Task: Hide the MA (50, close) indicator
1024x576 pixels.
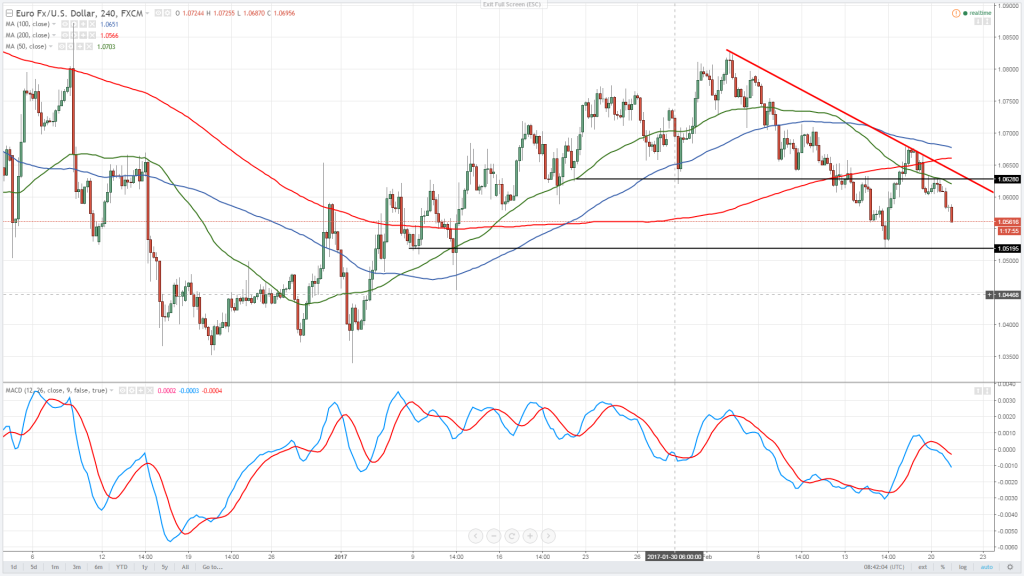Action: point(61,46)
